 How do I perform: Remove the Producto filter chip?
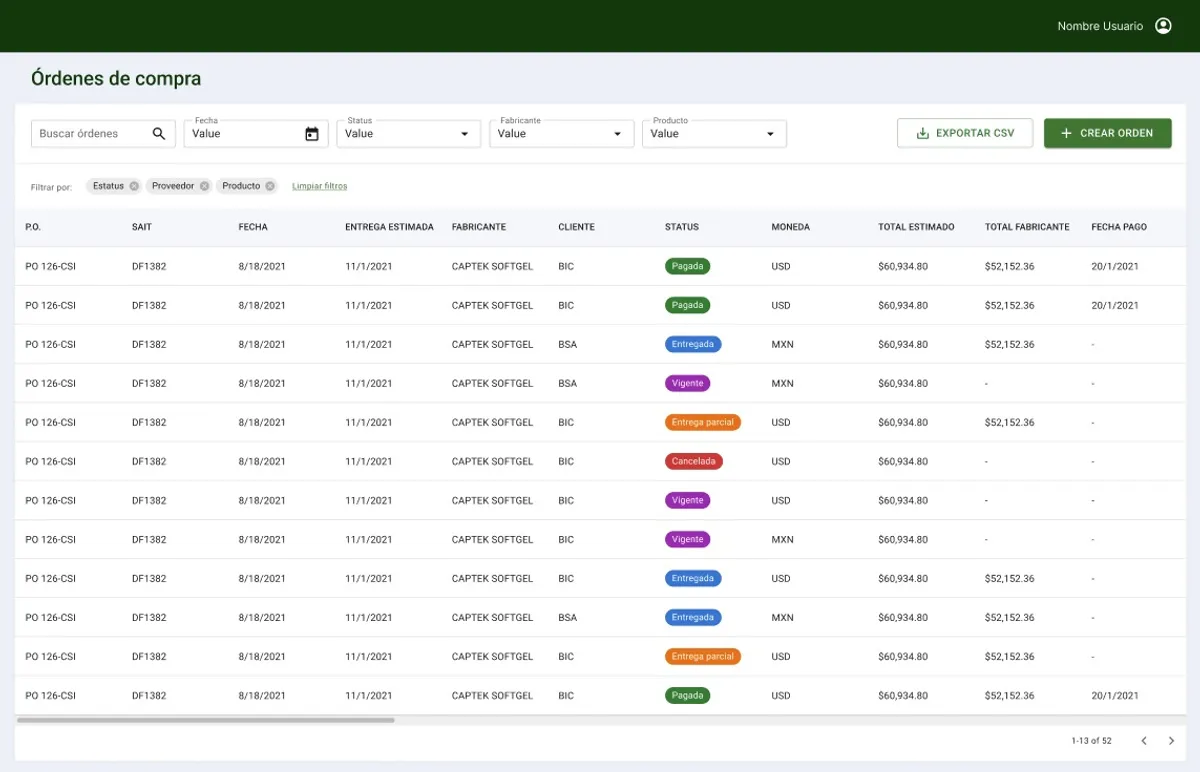pos(270,186)
